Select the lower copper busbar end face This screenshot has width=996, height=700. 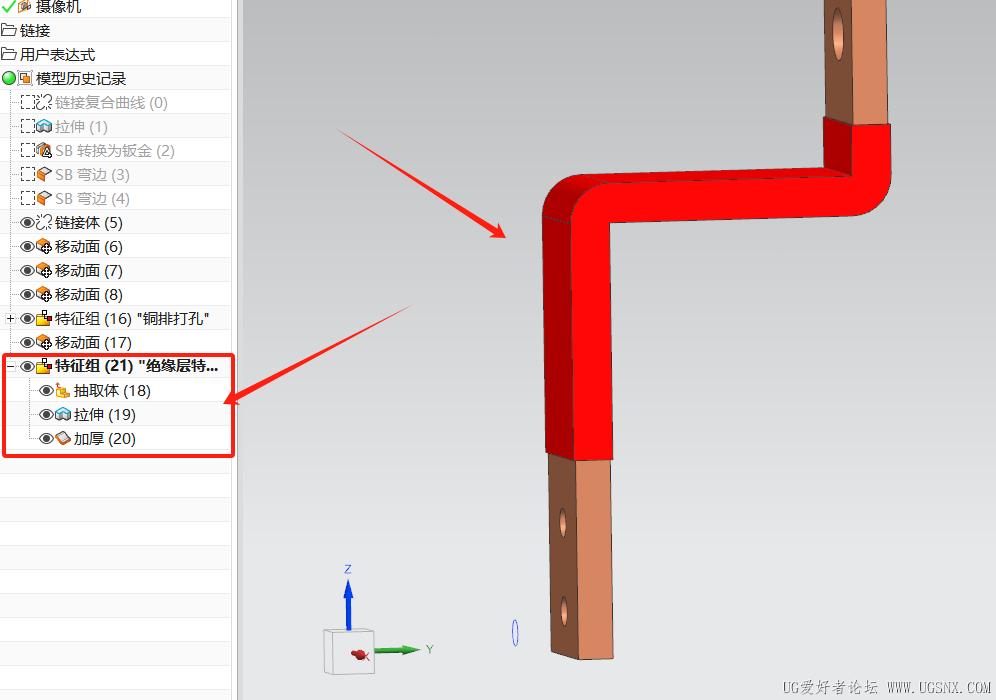[595, 559]
